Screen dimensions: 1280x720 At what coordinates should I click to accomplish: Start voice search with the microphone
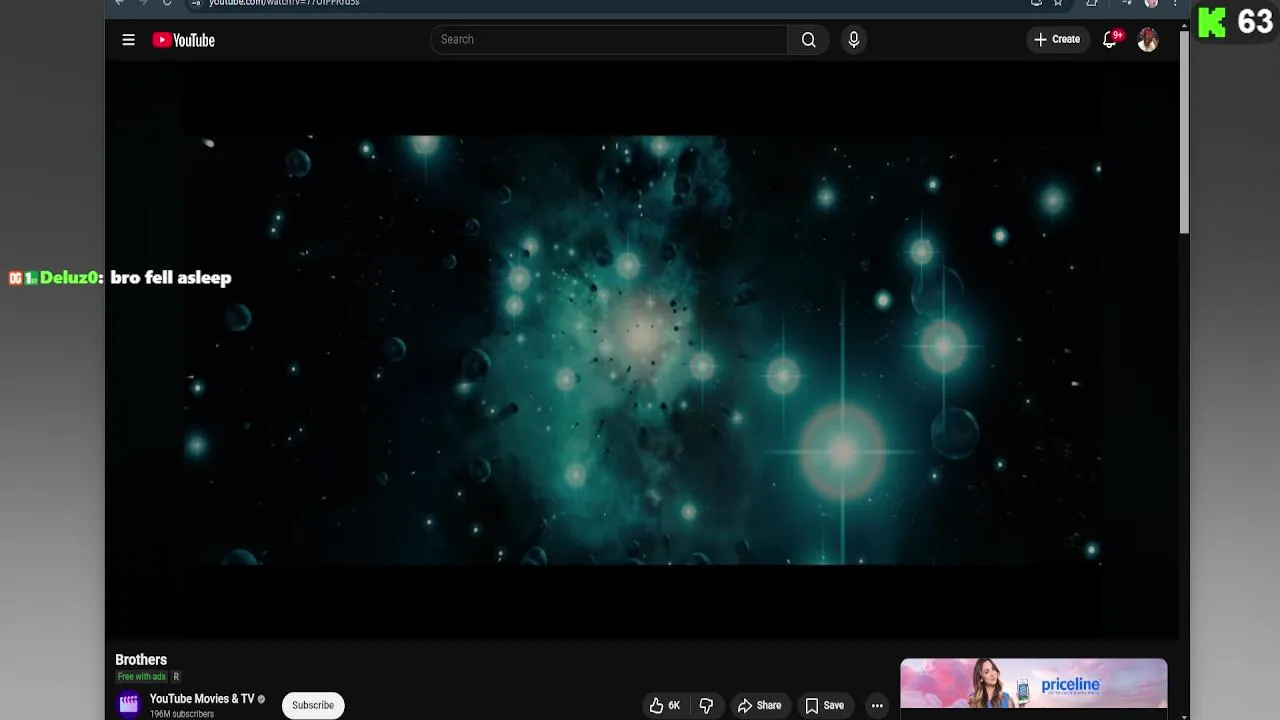[853, 40]
